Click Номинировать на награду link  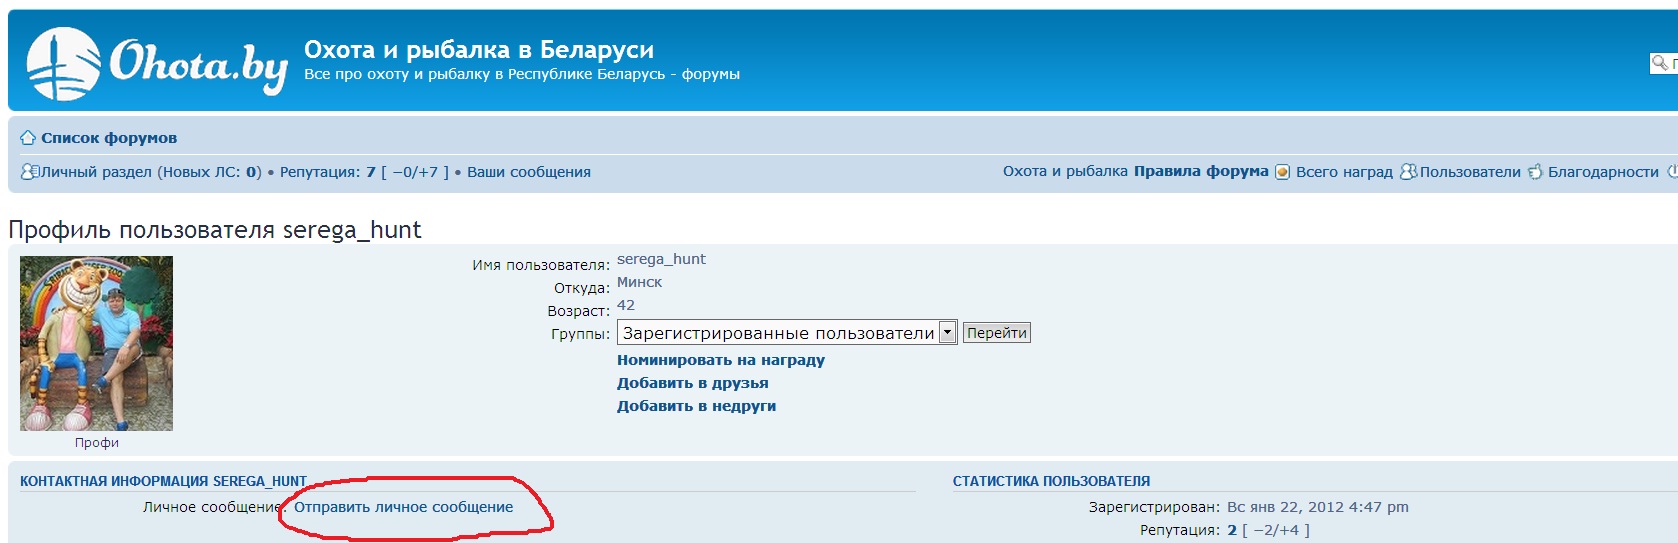point(720,360)
